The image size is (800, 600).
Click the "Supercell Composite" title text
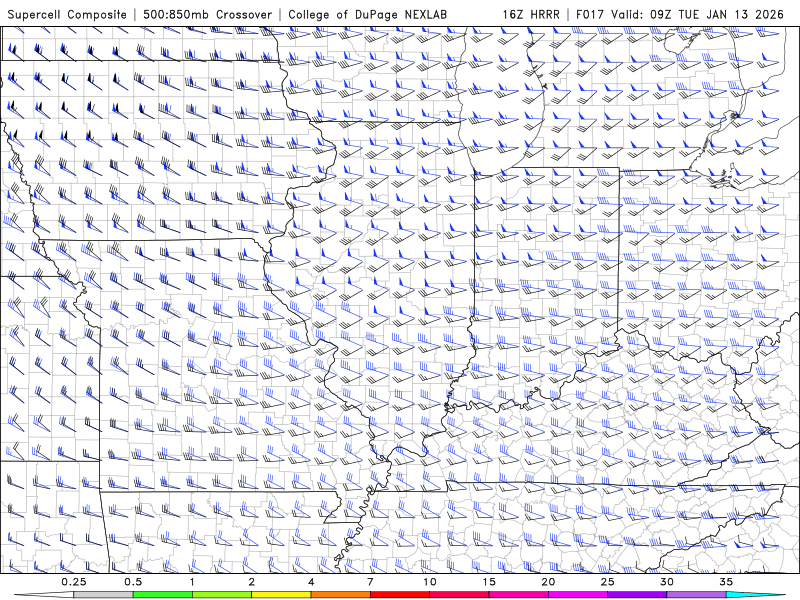(67, 14)
